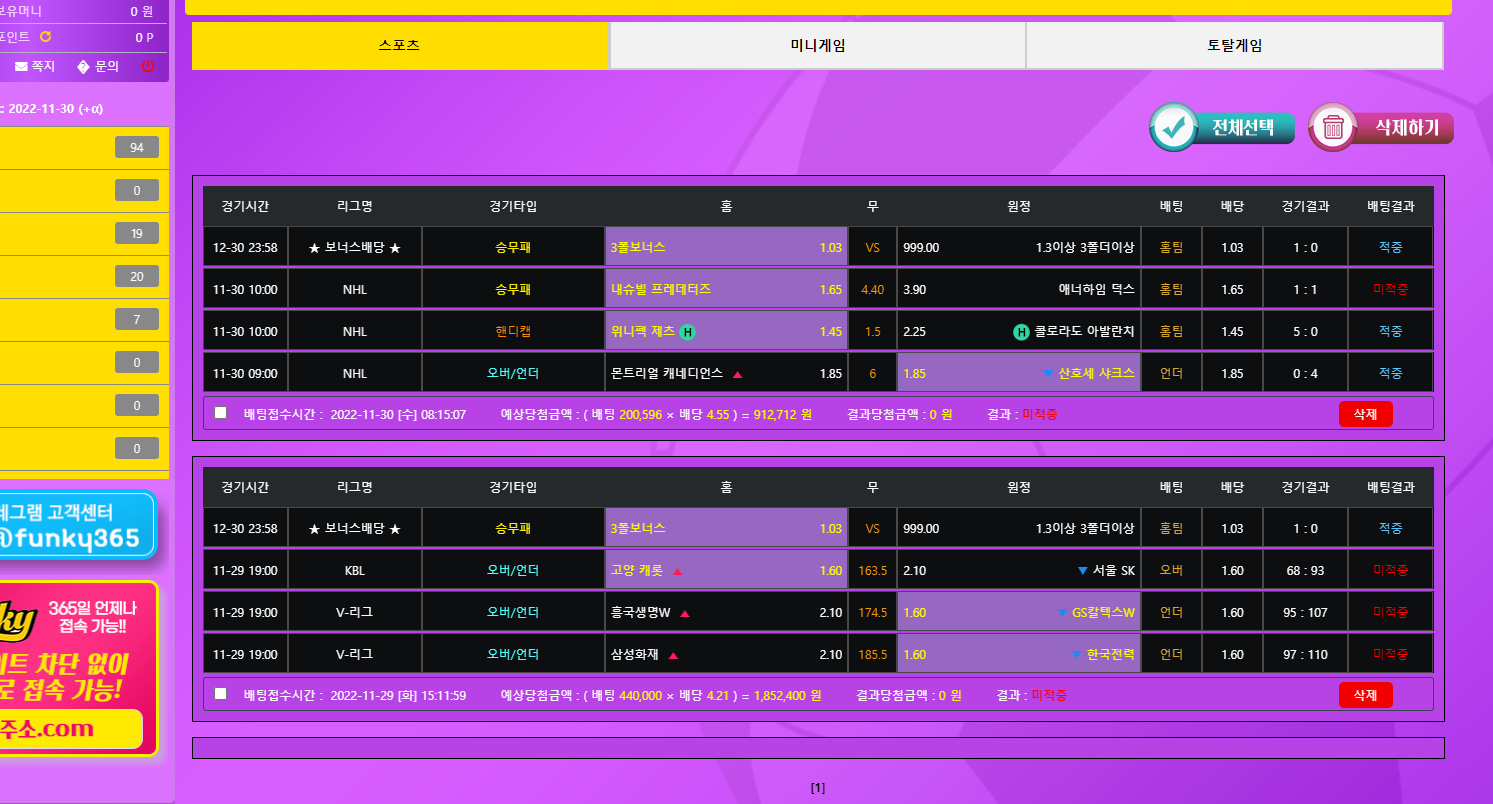Click the trash can icon on 삭제하기
The width and height of the screenshot is (1493, 804).
click(1333, 128)
